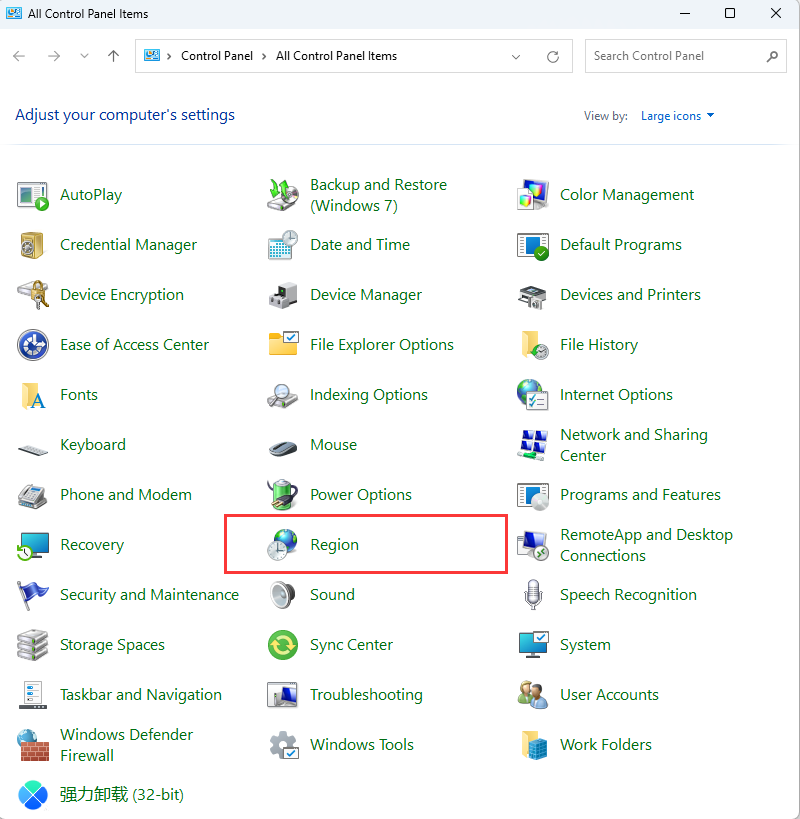The height and width of the screenshot is (819, 800).
Task: Open the Device Encryption icon
Action: click(33, 295)
